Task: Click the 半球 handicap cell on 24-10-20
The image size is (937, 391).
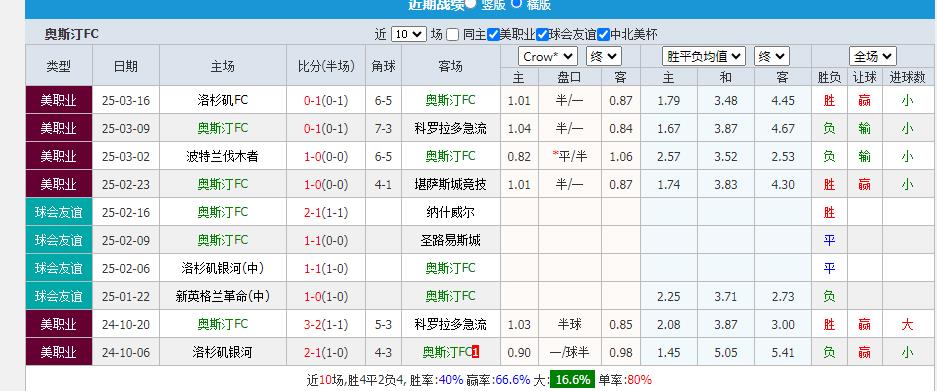Action: (x=569, y=325)
